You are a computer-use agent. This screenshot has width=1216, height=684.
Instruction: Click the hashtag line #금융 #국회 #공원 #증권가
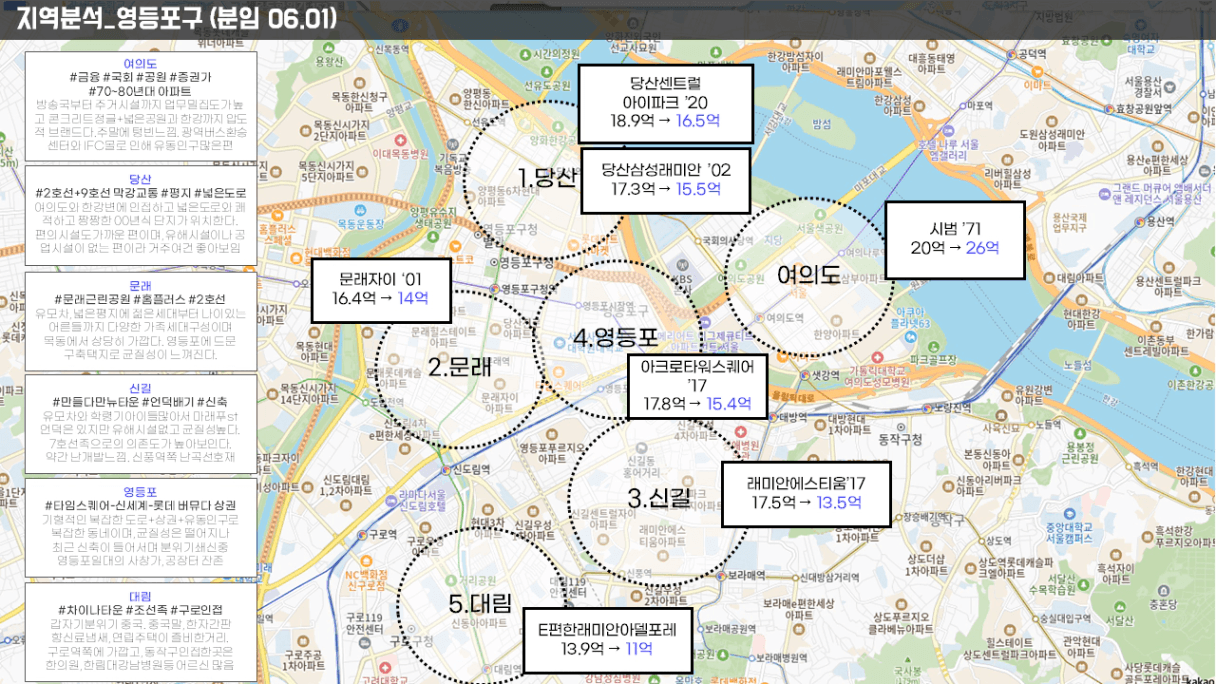pos(140,77)
